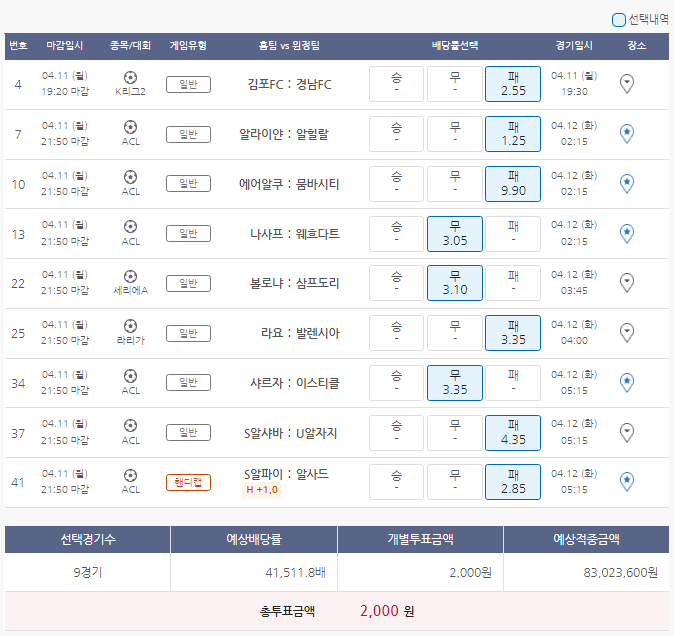Viewport: 674px width, 636px height.
Task: Select 패 for 샤르자 : 이스티클
Action: coord(513,383)
